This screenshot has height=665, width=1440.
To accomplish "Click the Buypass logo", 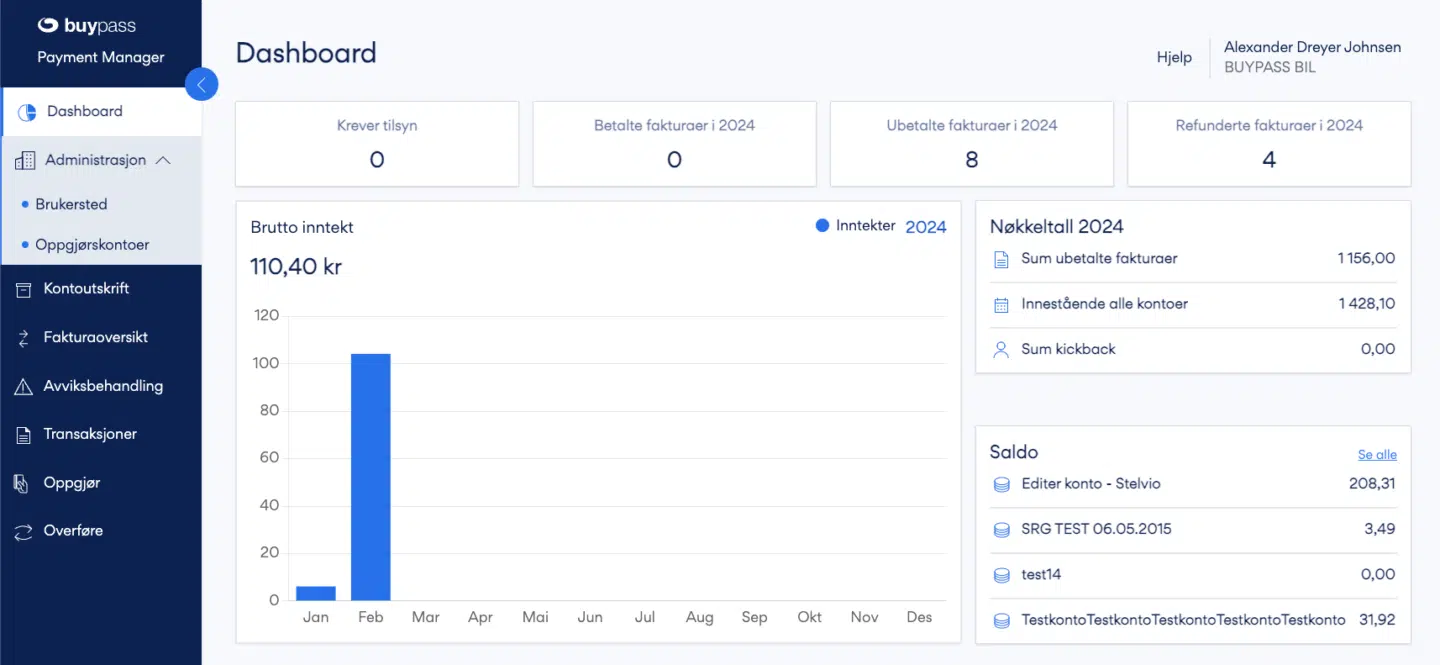I will coord(86,26).
